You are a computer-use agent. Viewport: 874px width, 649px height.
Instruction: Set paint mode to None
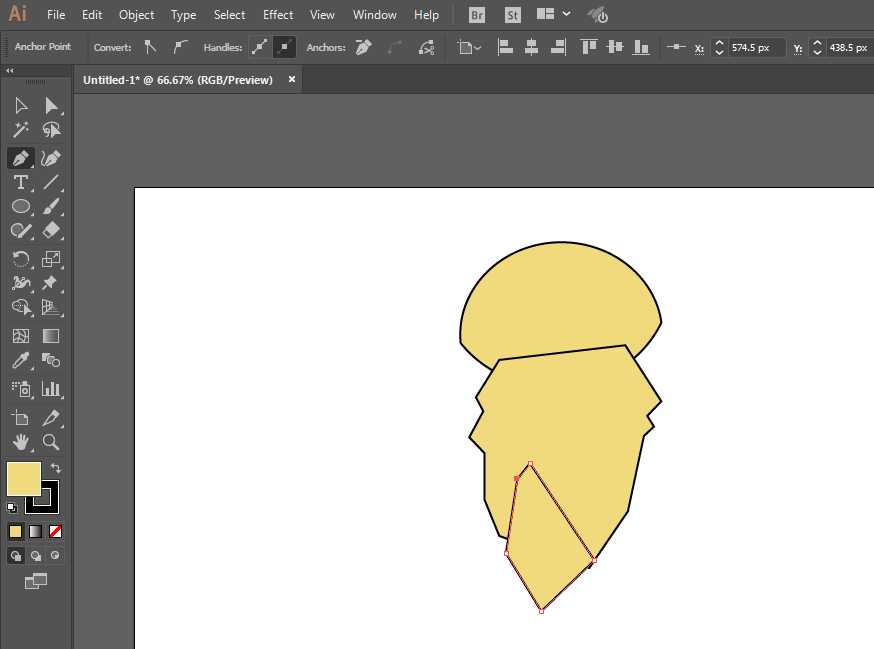56,531
